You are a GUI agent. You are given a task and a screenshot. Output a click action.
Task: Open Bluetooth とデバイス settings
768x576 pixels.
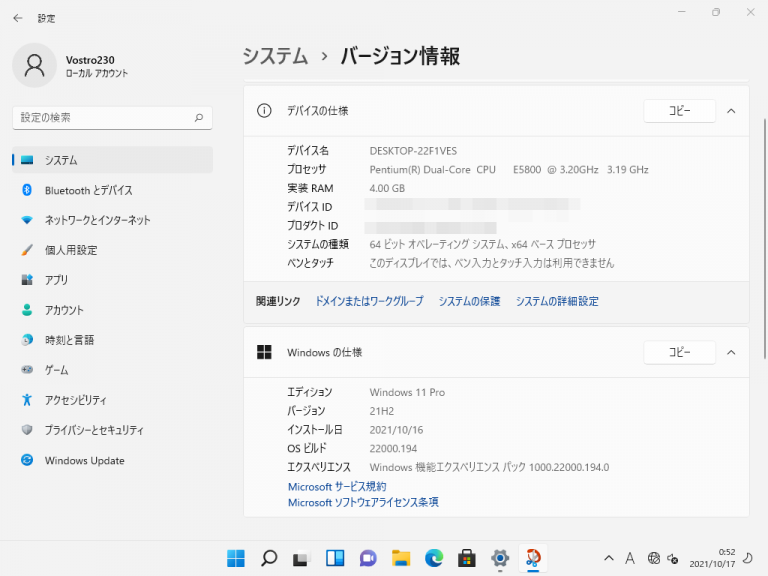(x=88, y=190)
